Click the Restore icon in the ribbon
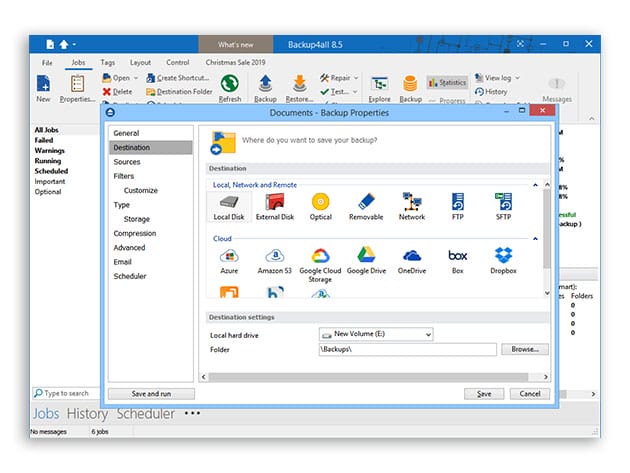The height and width of the screenshot is (473, 630). 298,87
